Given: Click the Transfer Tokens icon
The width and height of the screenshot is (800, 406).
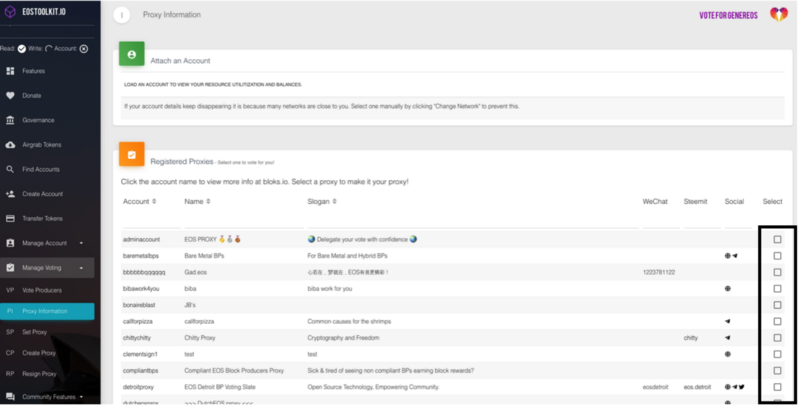Looking at the screenshot, I should click(10, 218).
